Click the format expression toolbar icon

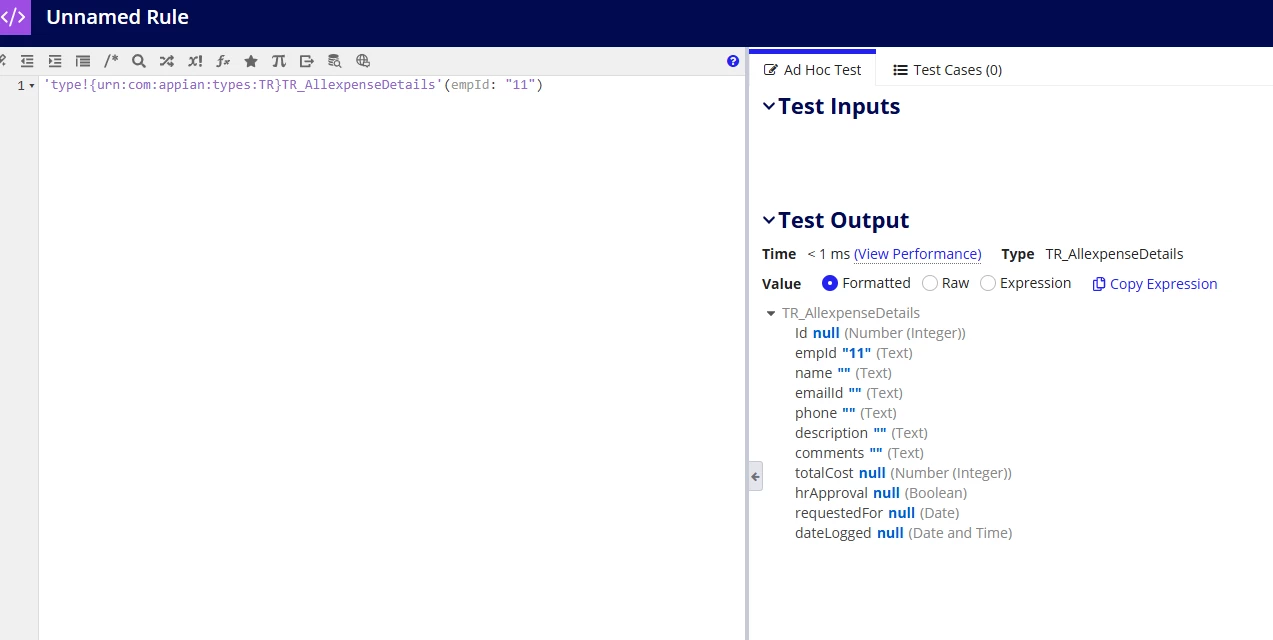pos(83,61)
